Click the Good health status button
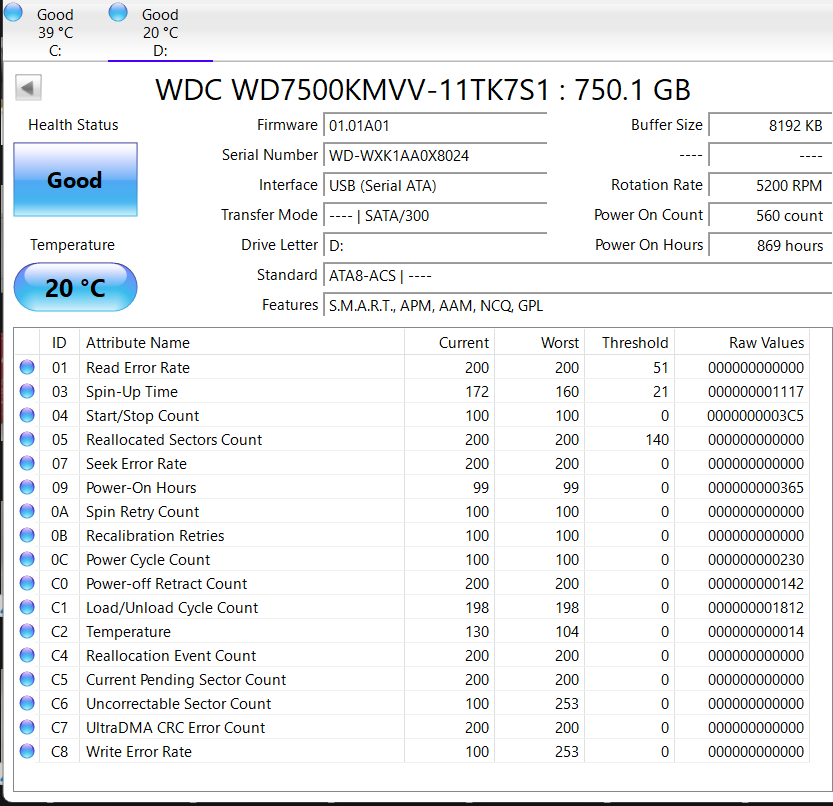This screenshot has width=833, height=806. [75, 180]
